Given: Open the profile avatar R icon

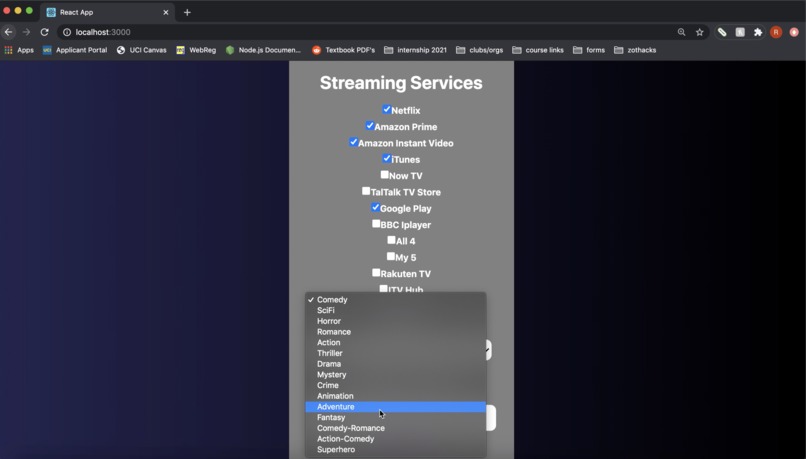Looking at the screenshot, I should tap(776, 32).
